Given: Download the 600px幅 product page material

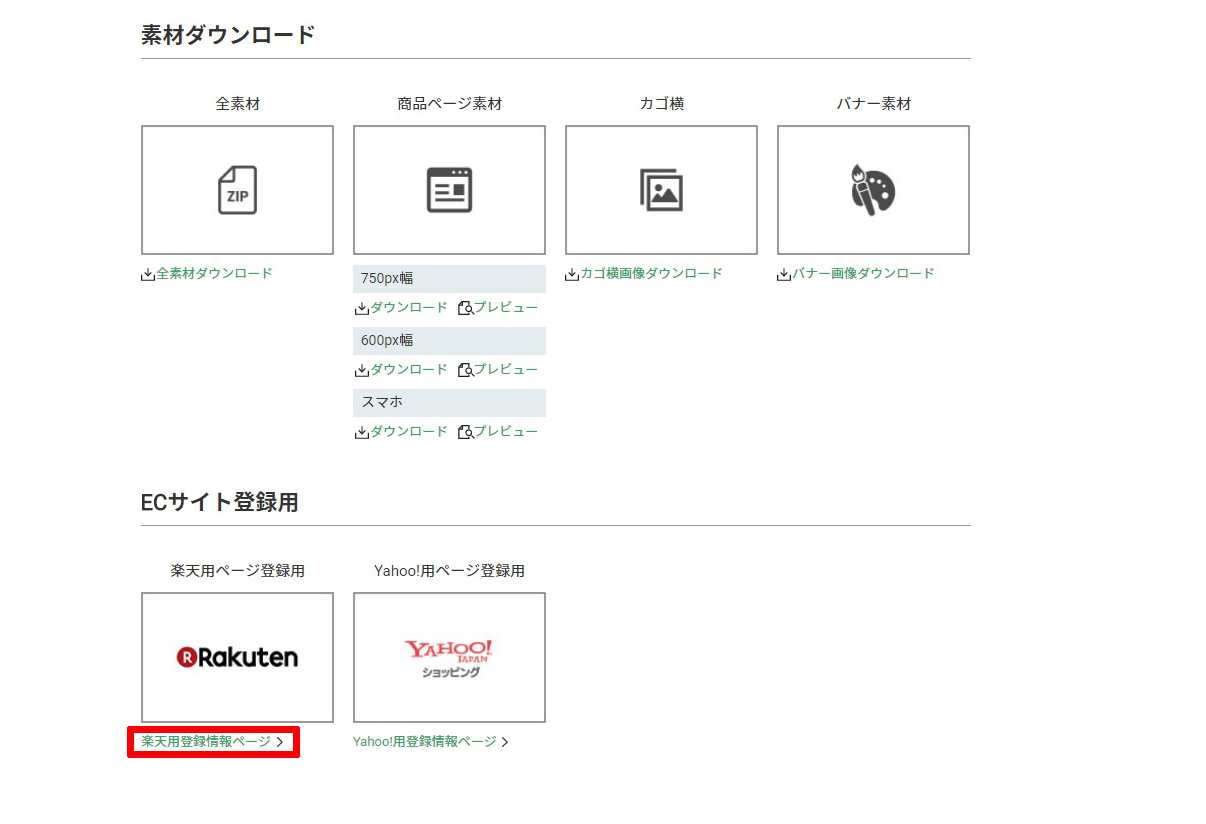Looking at the screenshot, I should (402, 370).
